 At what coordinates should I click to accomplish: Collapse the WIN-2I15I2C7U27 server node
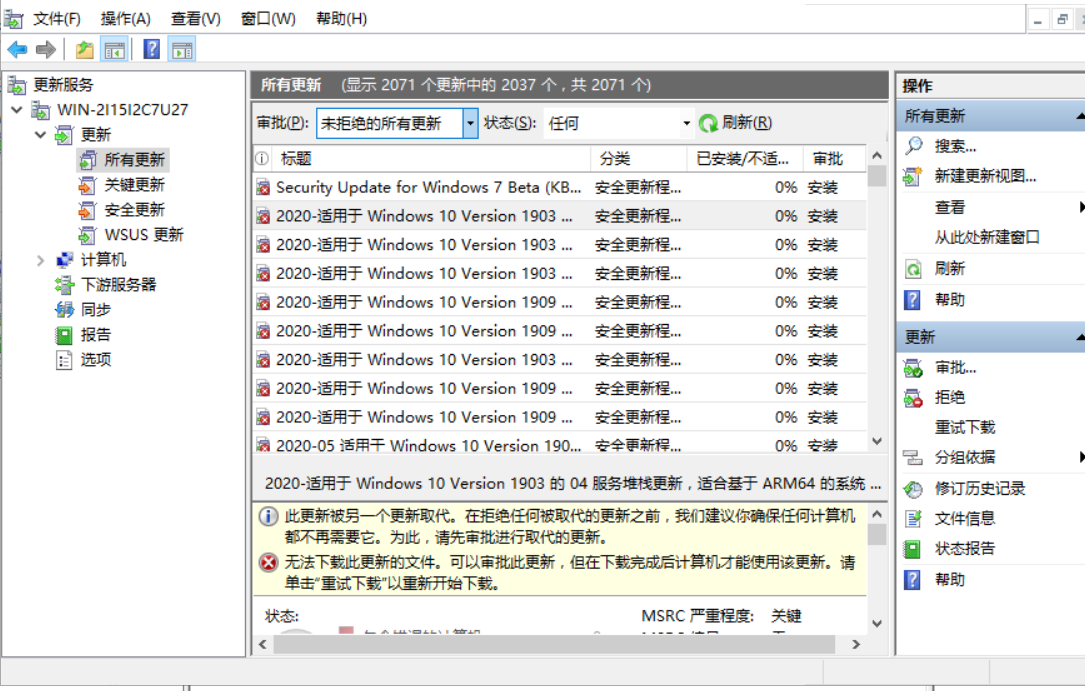point(17,110)
